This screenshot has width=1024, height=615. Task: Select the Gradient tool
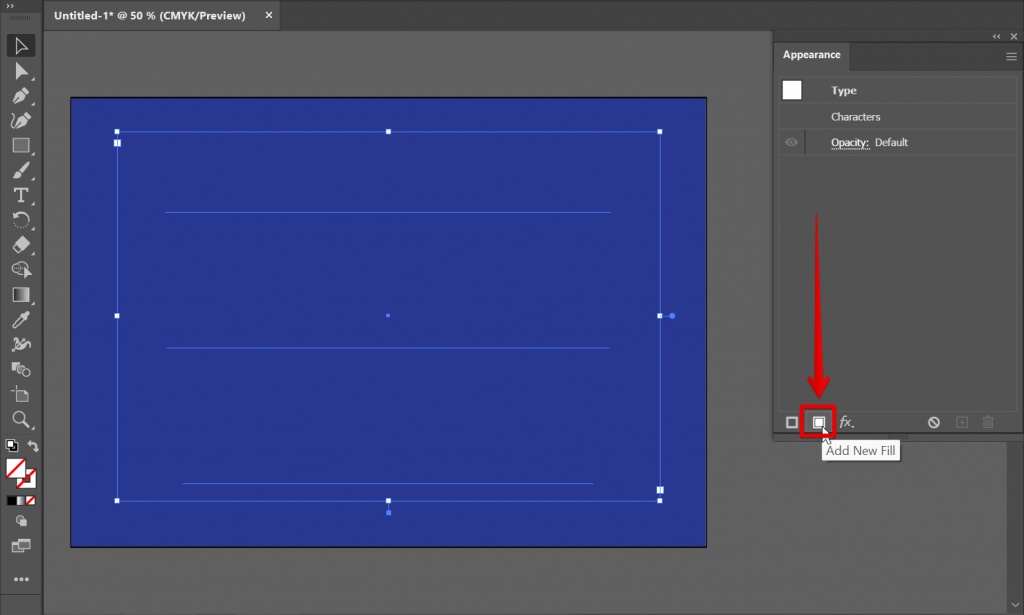[21, 294]
